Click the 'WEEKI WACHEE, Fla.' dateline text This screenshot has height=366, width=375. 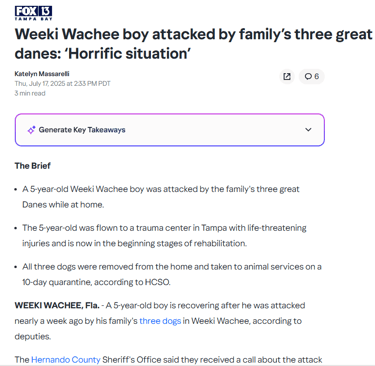(57, 306)
